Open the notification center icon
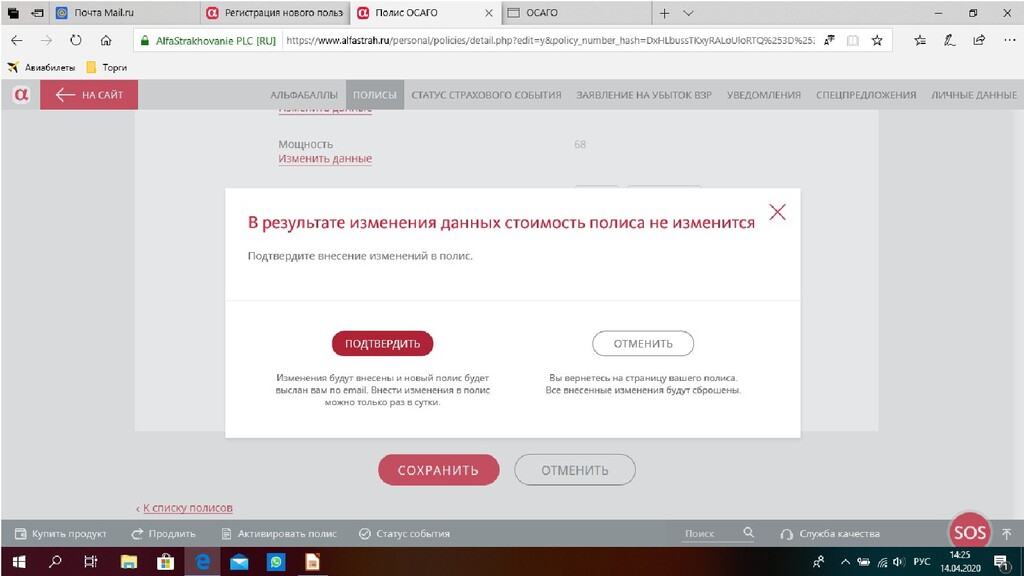This screenshot has width=1024, height=576. pyautogui.click(x=1001, y=562)
